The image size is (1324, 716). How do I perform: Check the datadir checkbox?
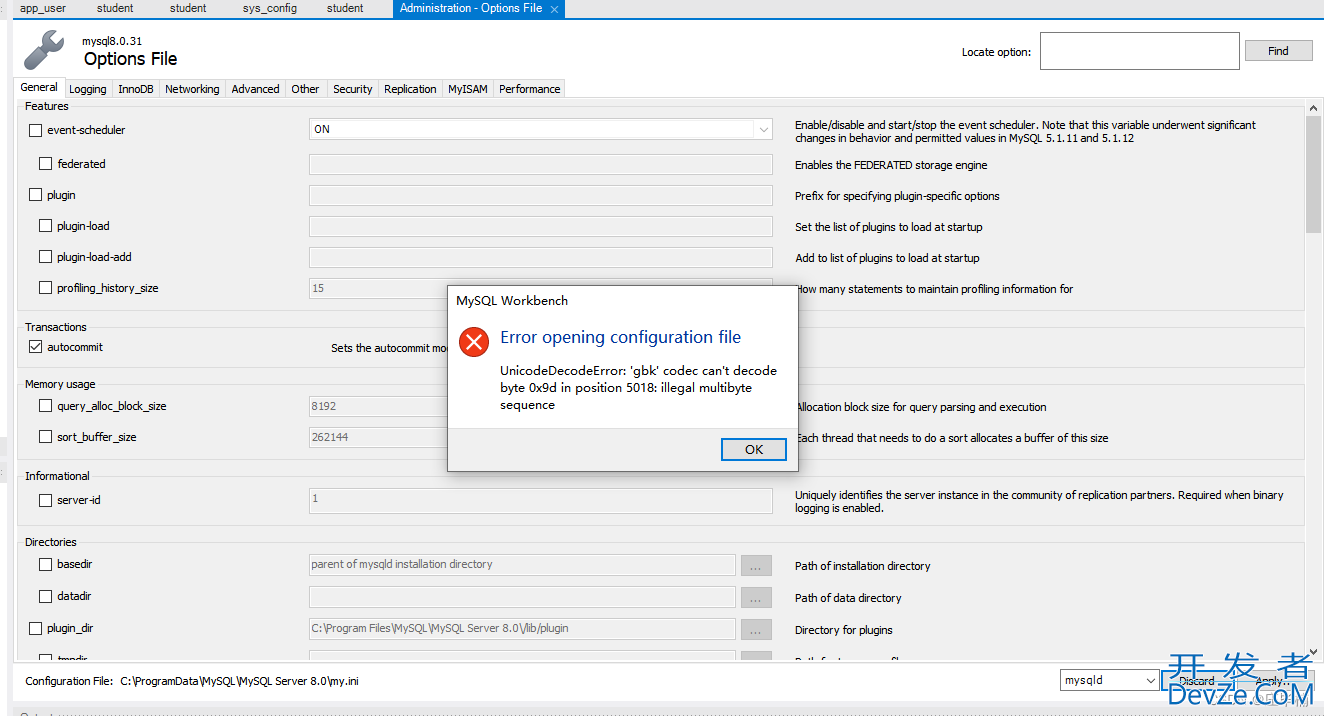(46, 596)
